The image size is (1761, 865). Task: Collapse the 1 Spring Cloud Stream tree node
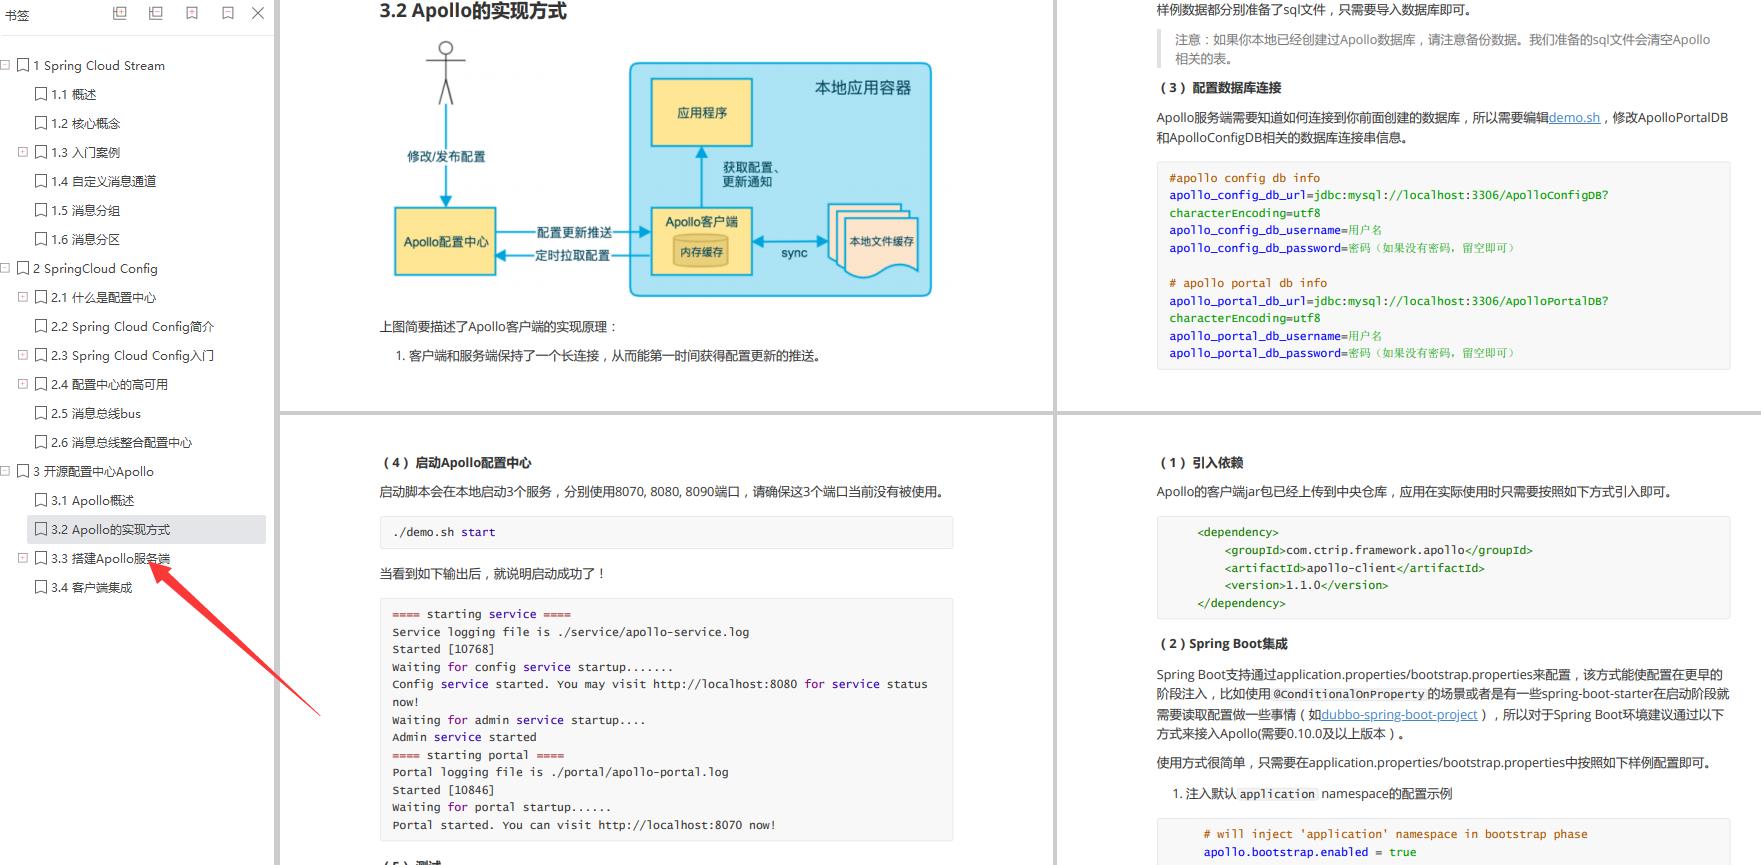point(5,65)
